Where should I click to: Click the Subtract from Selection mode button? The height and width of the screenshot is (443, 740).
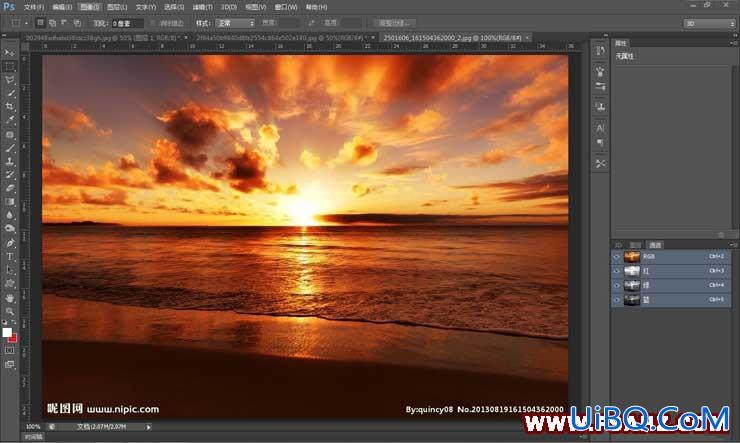click(65, 23)
